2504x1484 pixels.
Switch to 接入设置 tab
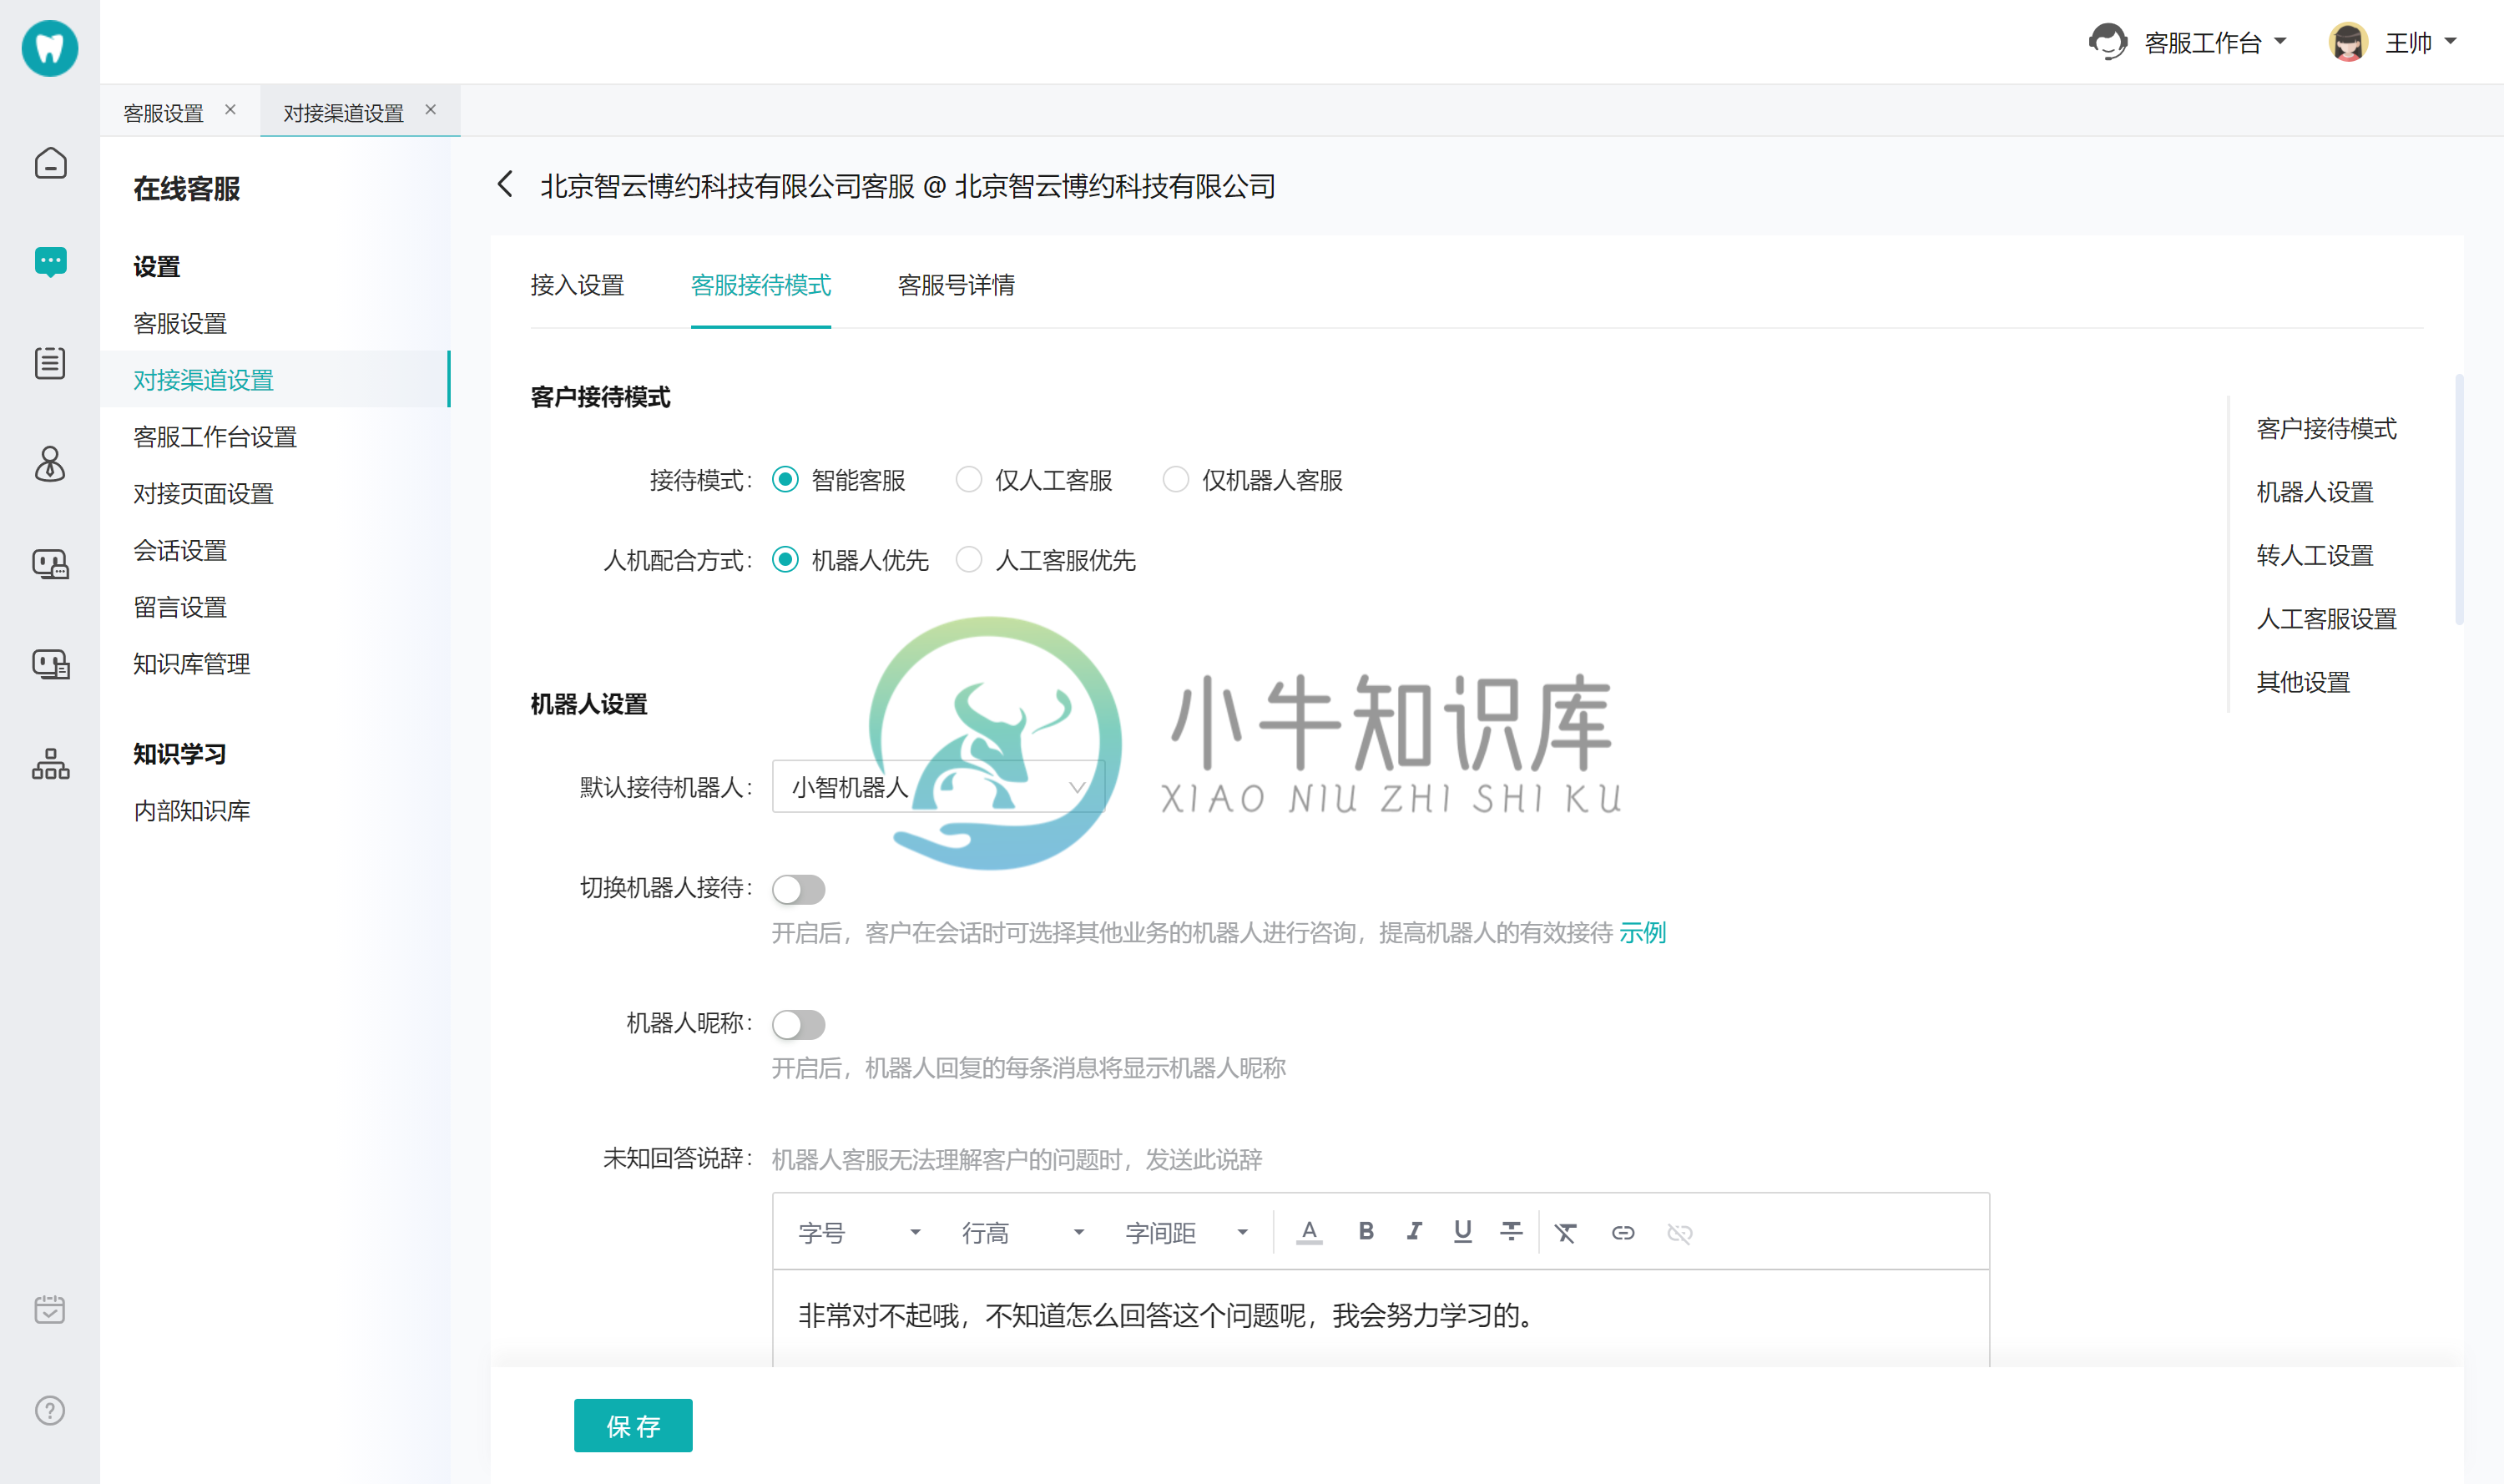coord(577,285)
